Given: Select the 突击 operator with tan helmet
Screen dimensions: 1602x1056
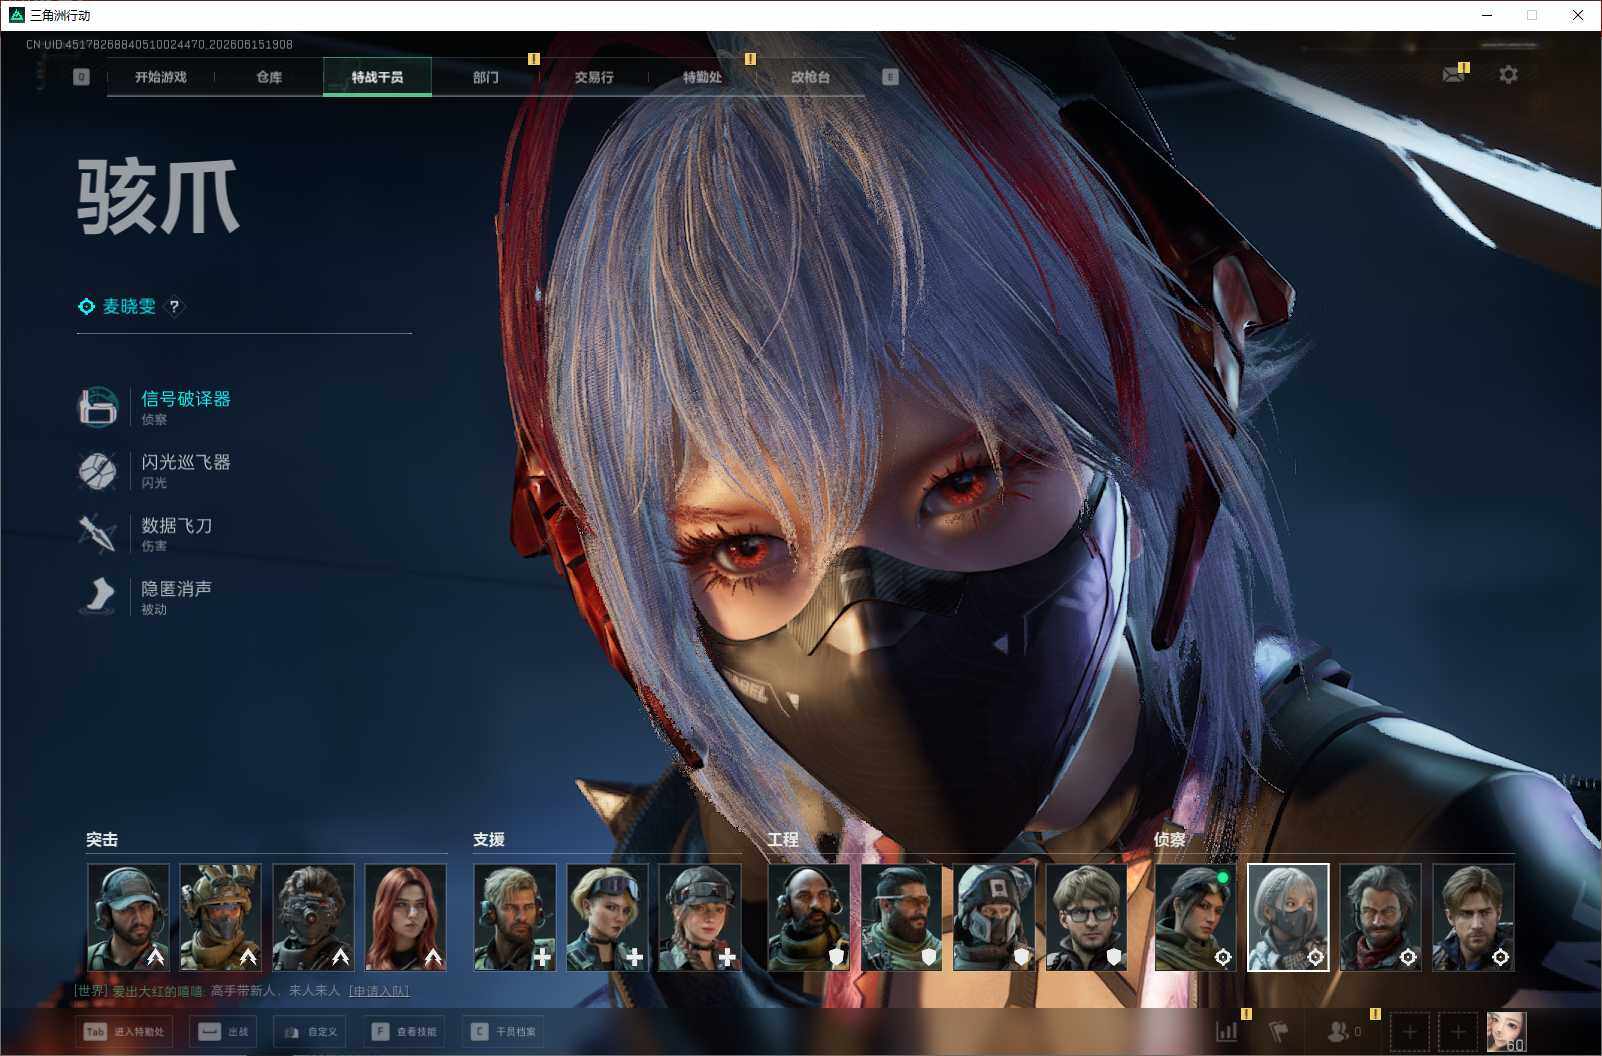Looking at the screenshot, I should click(x=220, y=918).
